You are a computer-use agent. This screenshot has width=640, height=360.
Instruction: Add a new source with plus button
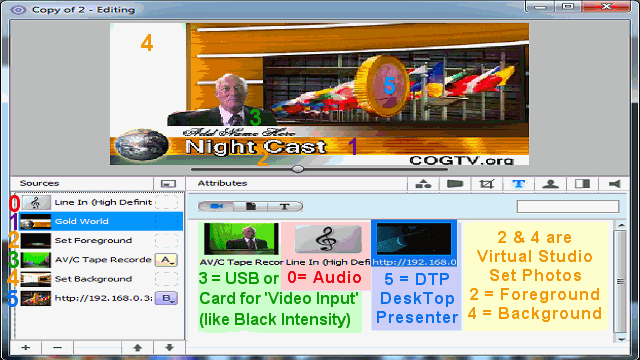click(26, 347)
